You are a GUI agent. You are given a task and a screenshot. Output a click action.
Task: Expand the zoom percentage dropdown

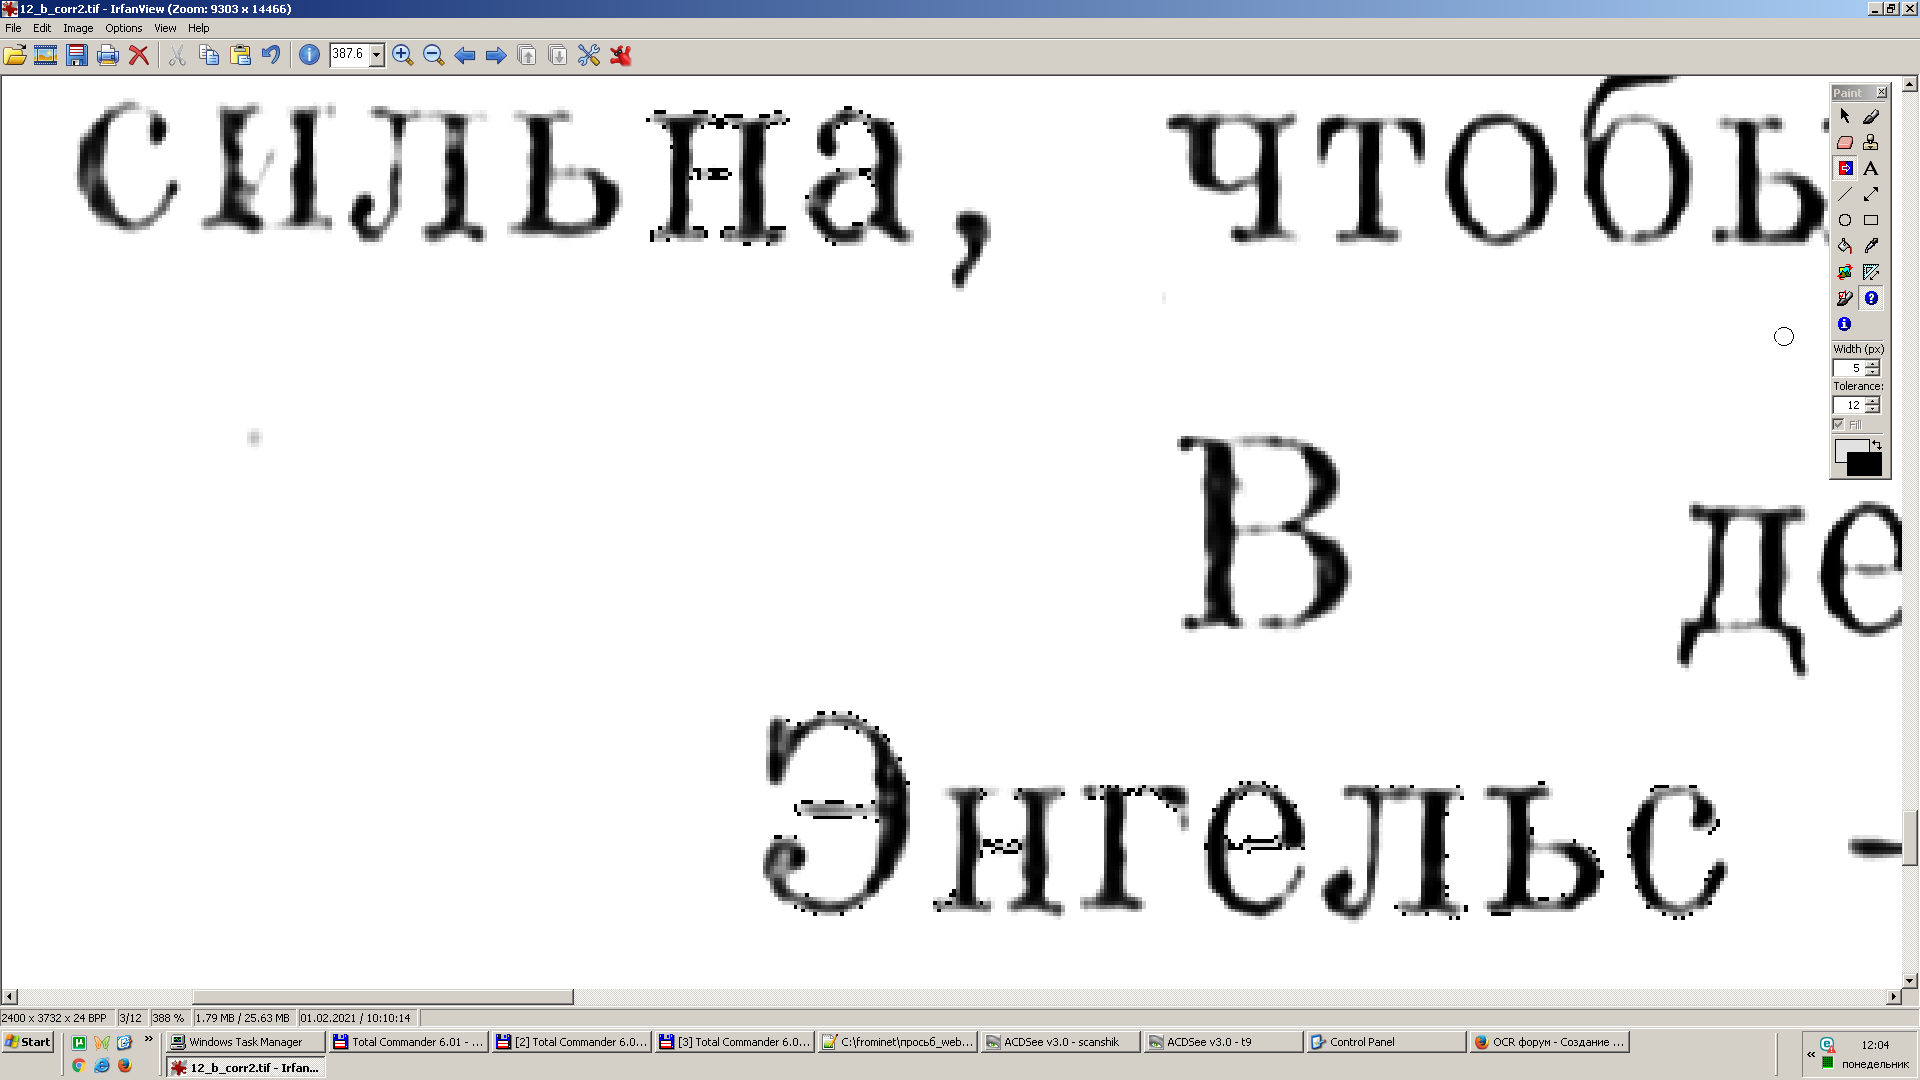coord(377,55)
